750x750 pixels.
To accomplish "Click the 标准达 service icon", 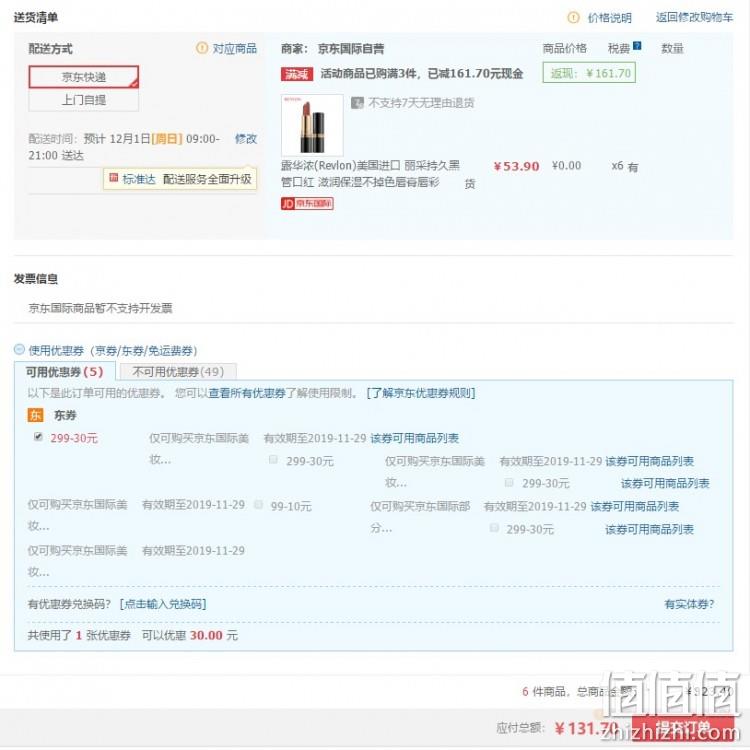I will pyautogui.click(x=113, y=178).
